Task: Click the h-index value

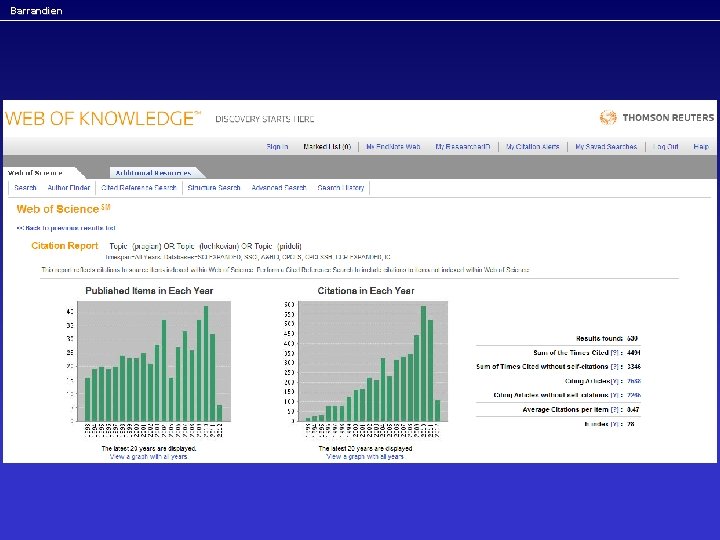Action: tap(630, 424)
